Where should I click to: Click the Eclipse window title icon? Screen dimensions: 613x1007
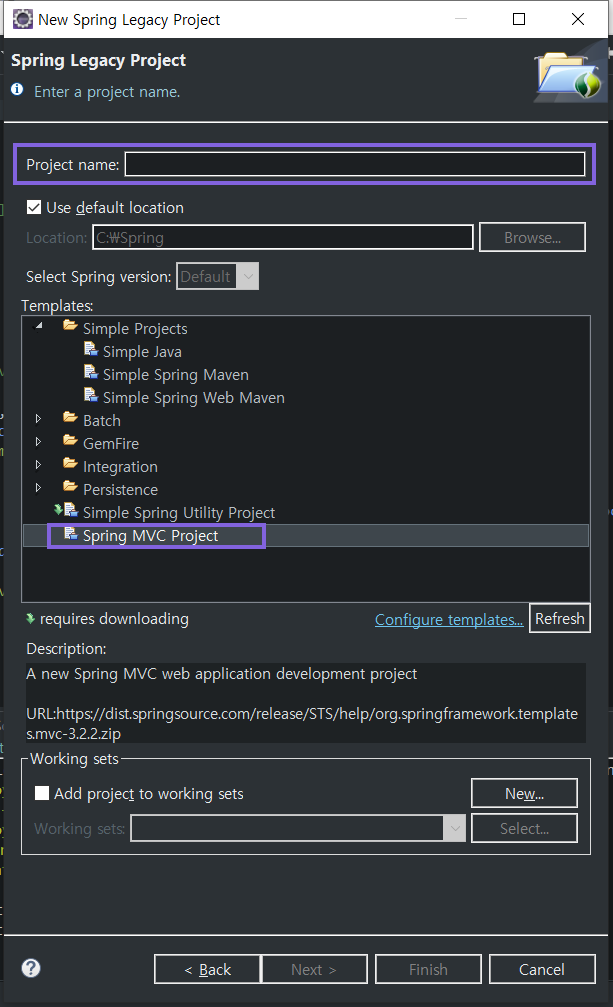pyautogui.click(x=22, y=19)
